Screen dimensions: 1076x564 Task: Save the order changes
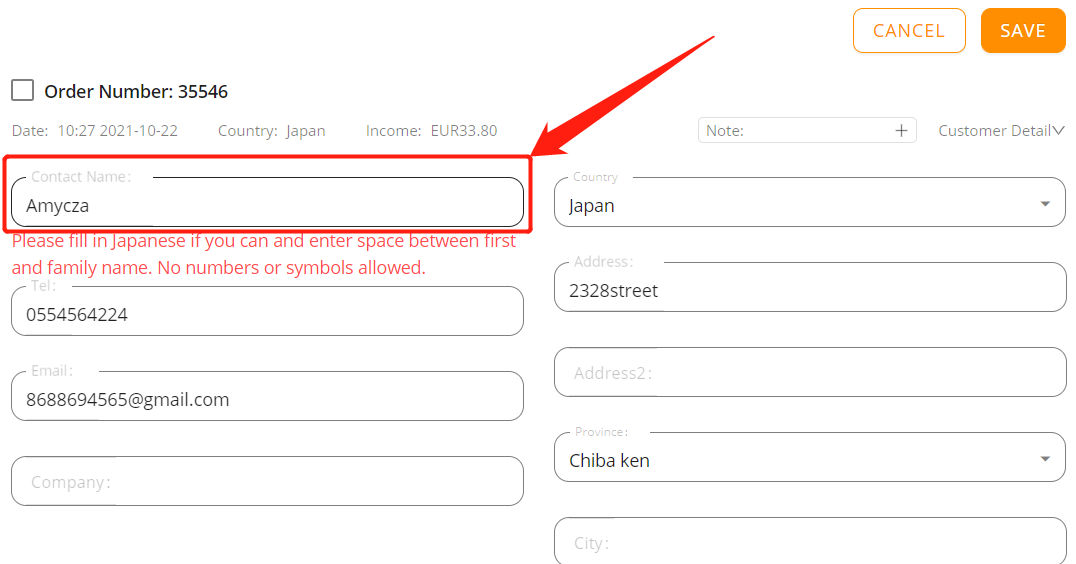coord(1022,31)
